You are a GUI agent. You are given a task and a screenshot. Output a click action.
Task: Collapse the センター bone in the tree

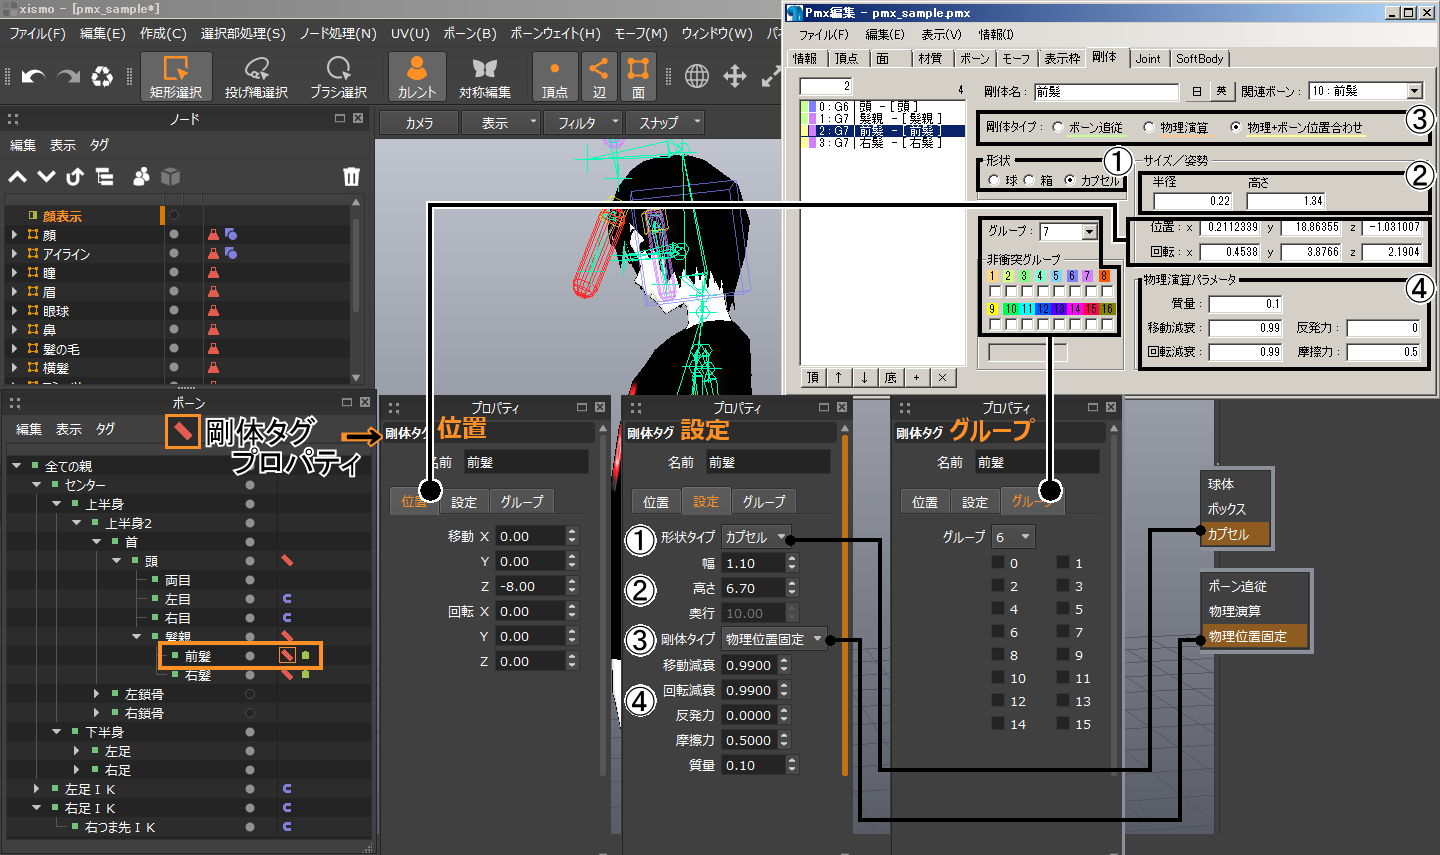(x=37, y=485)
